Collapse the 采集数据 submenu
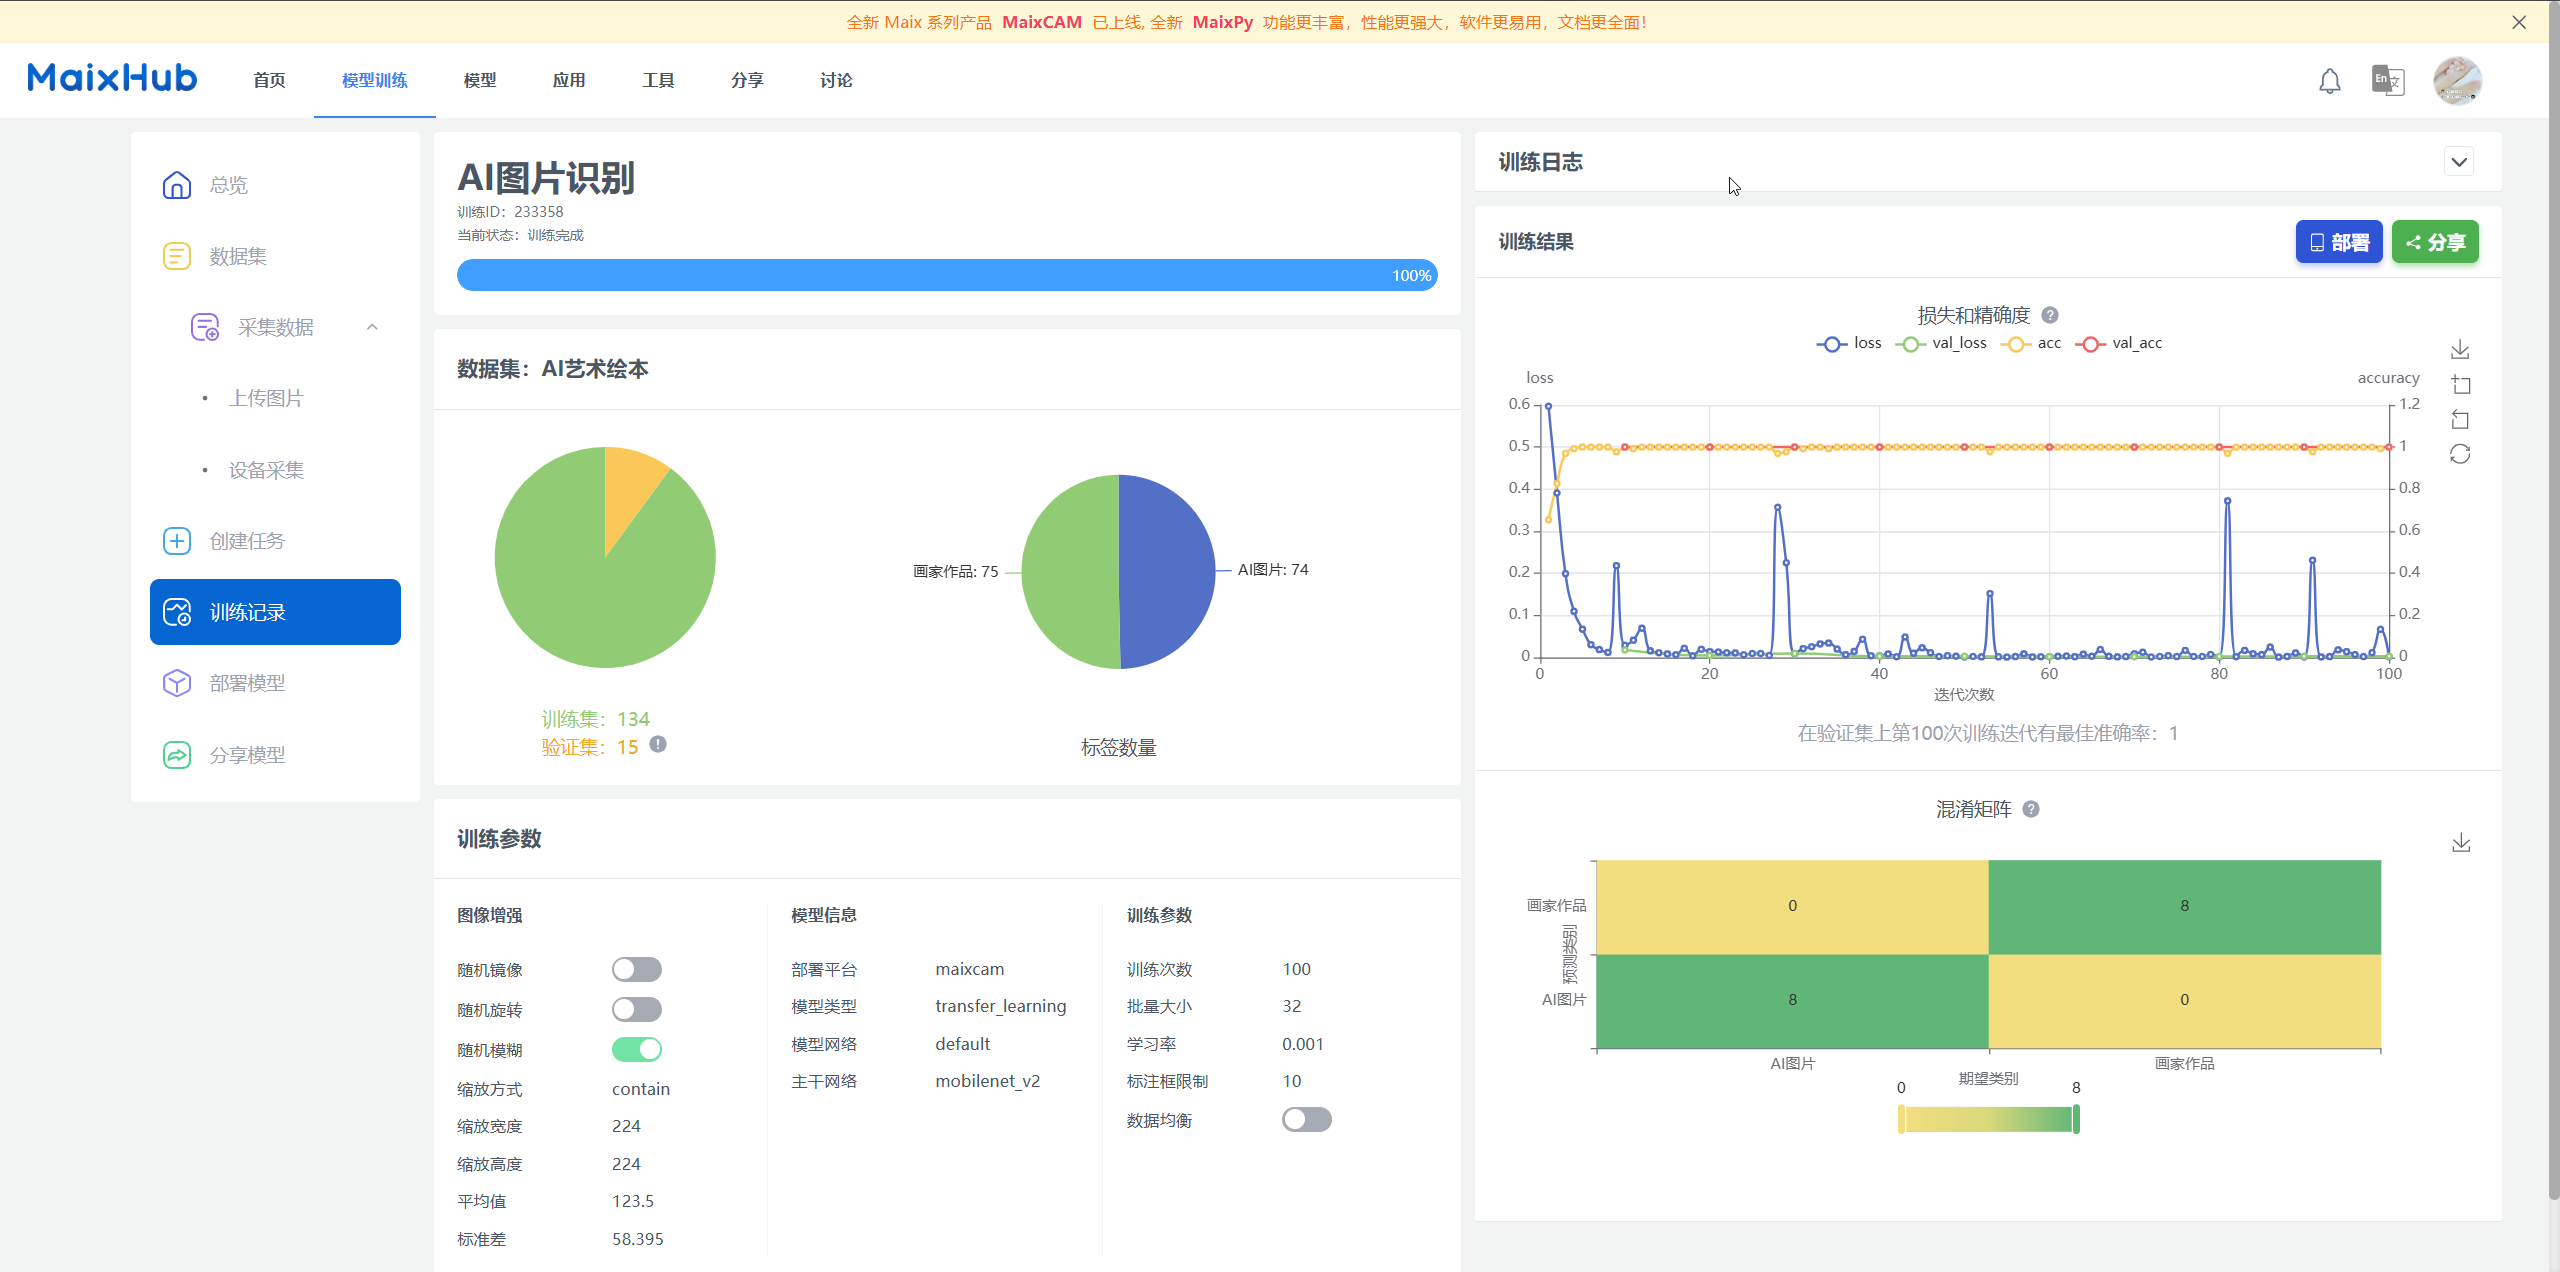Screen dimensions: 2560x1272 coord(372,327)
